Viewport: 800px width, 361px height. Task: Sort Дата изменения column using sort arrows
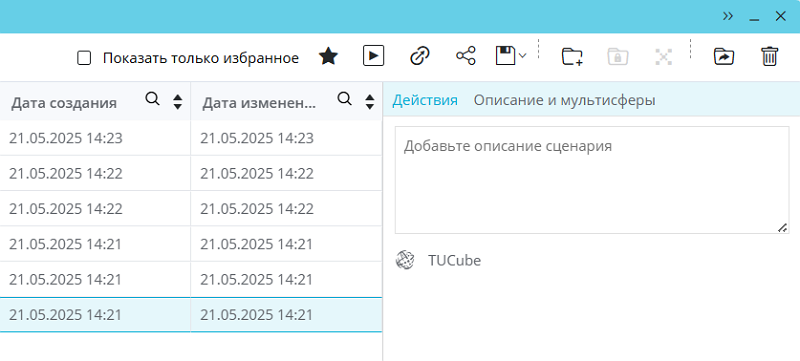pyautogui.click(x=370, y=102)
